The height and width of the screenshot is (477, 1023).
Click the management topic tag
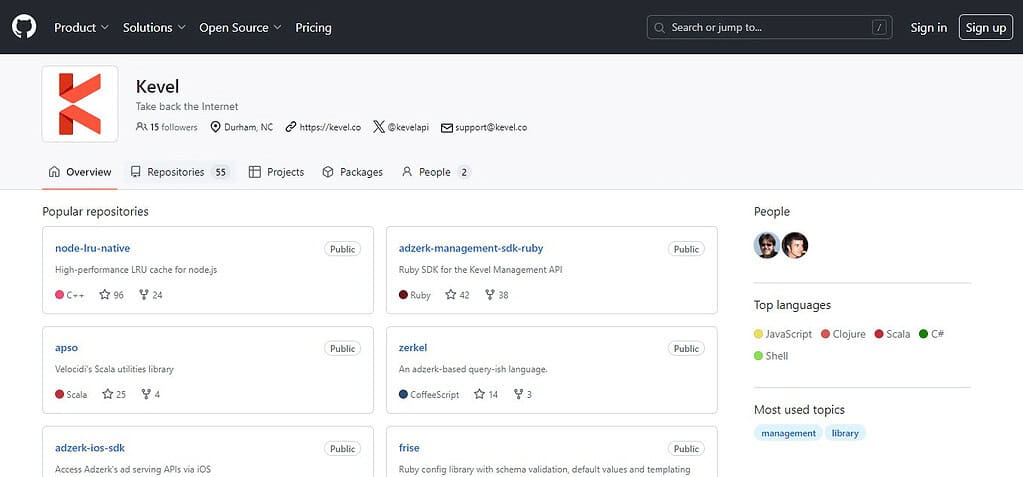point(788,433)
